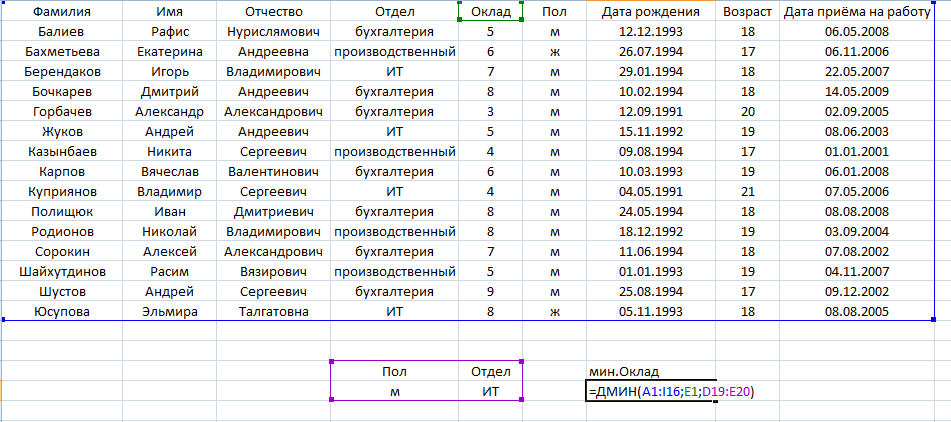The image size is (951, 422).
Task: Select the patronymic cell Вязирович
Action: coord(273,272)
